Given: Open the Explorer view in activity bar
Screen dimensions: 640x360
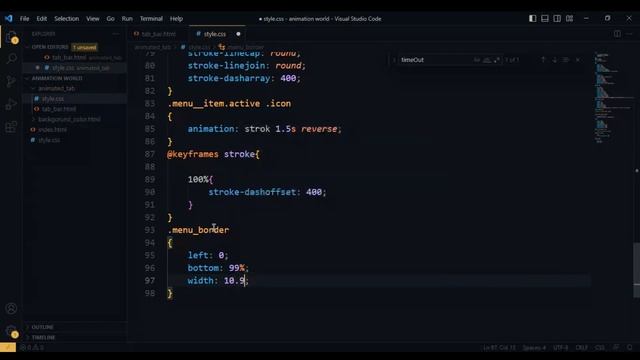Looking at the screenshot, I should pos(11,37).
